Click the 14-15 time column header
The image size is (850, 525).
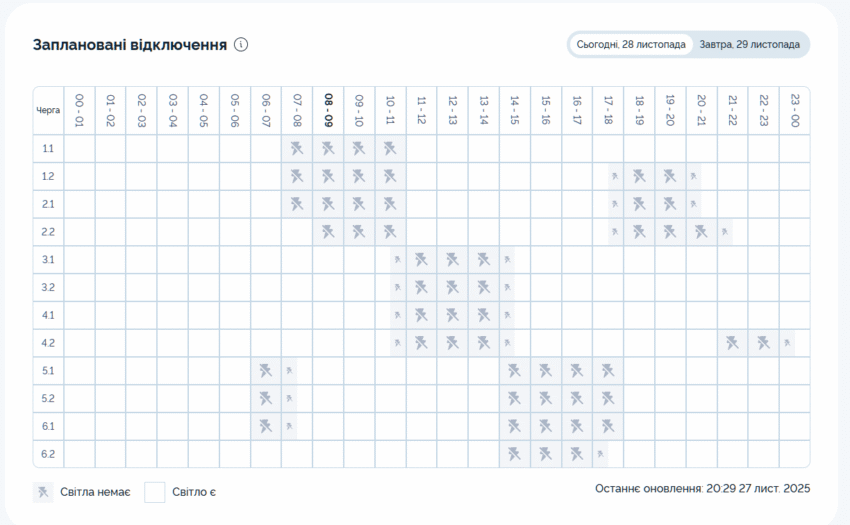[514, 110]
